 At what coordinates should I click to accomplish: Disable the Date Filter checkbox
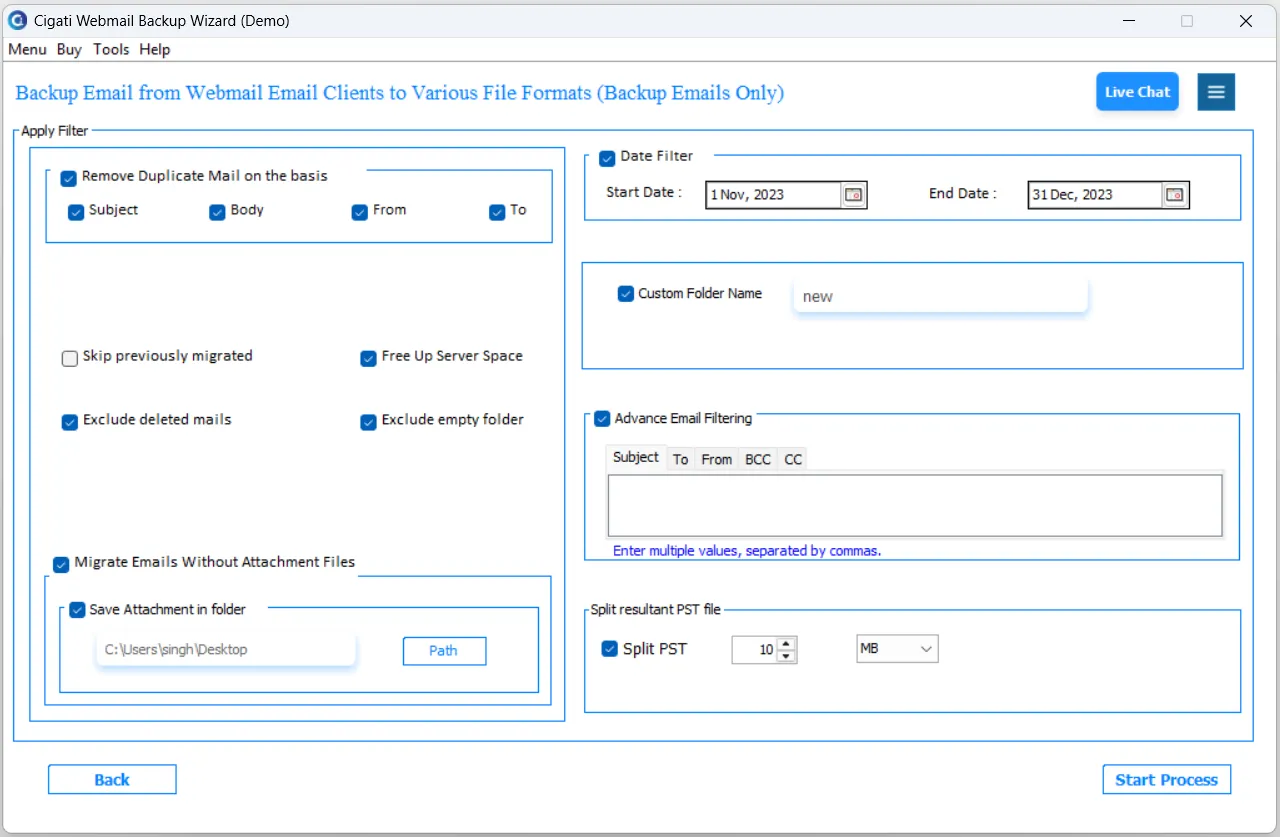click(607, 158)
